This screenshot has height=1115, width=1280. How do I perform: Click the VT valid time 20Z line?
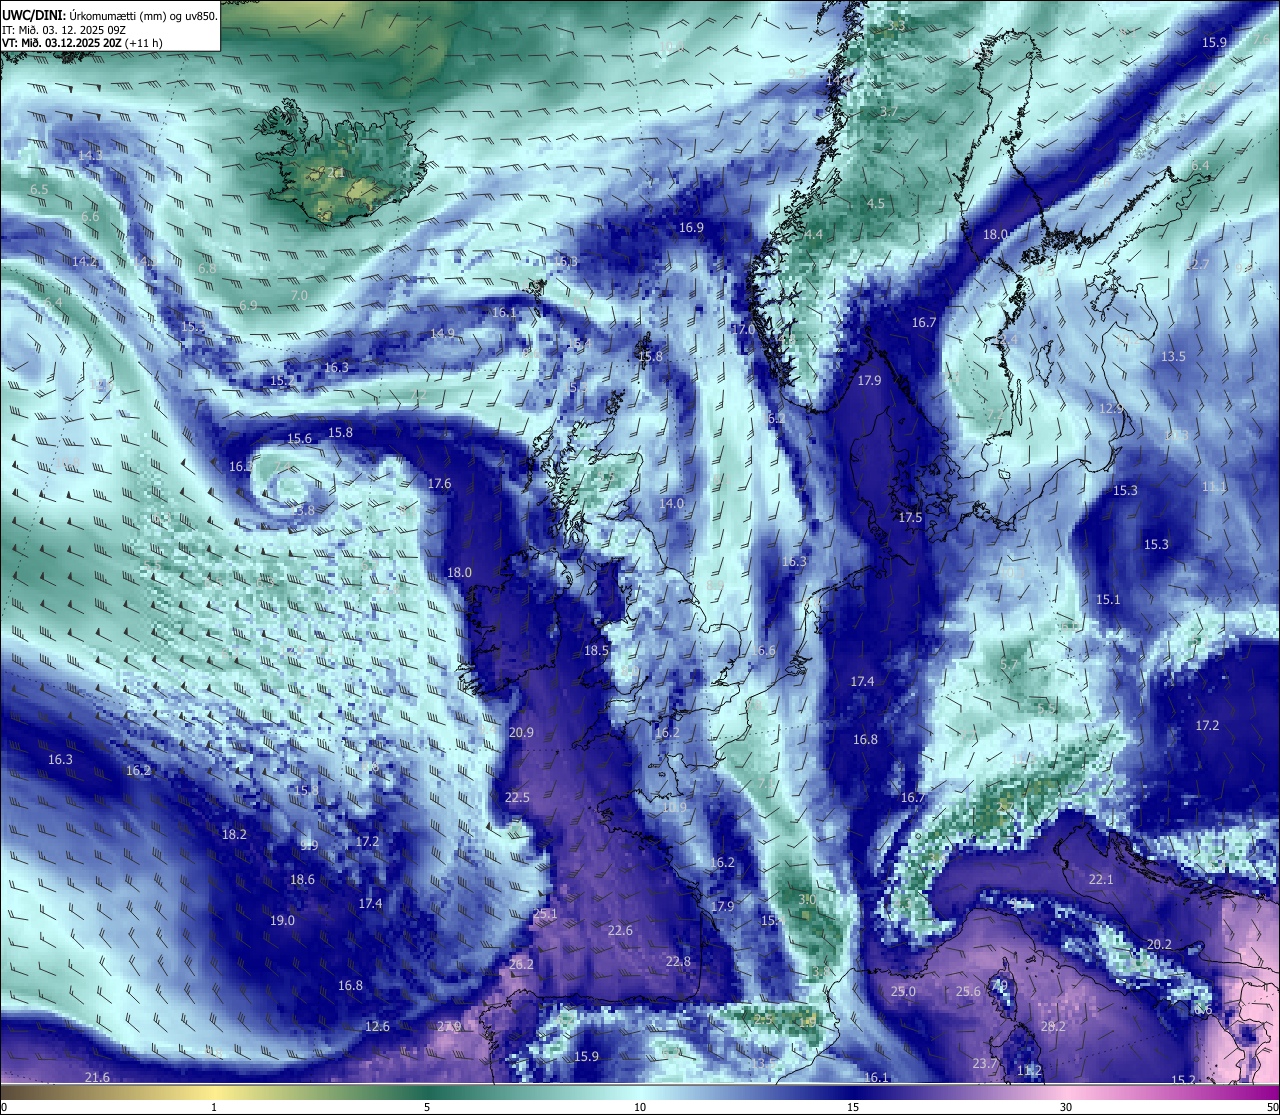coord(82,43)
